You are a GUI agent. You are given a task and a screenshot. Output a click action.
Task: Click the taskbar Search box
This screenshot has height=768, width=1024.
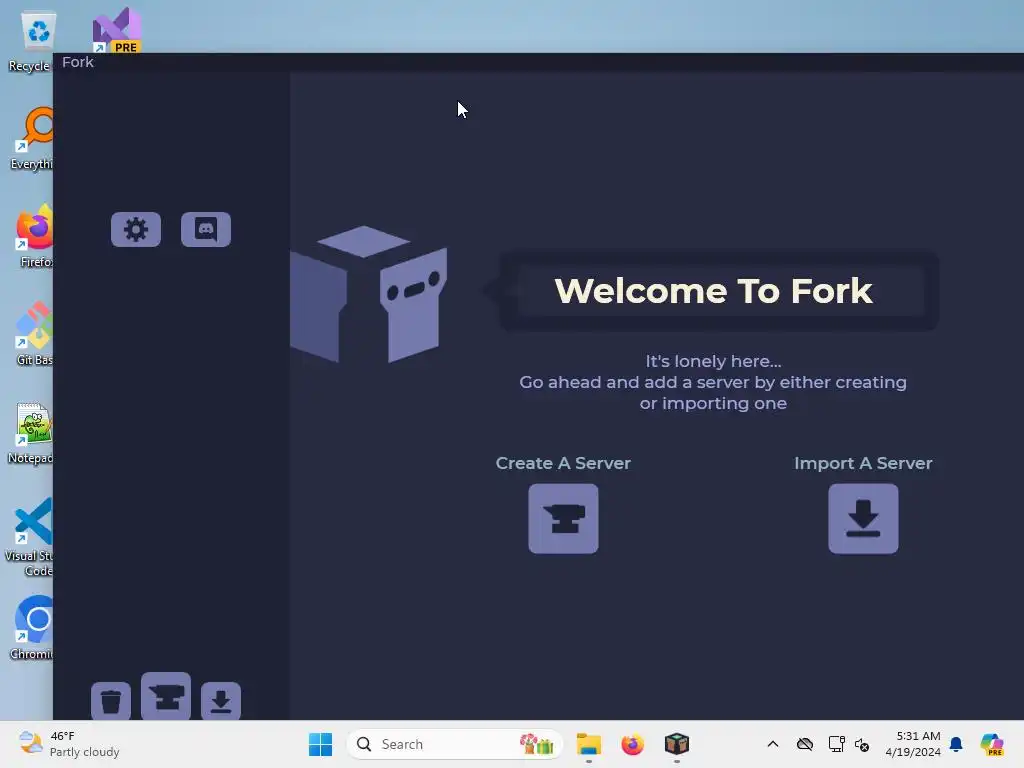[455, 744]
